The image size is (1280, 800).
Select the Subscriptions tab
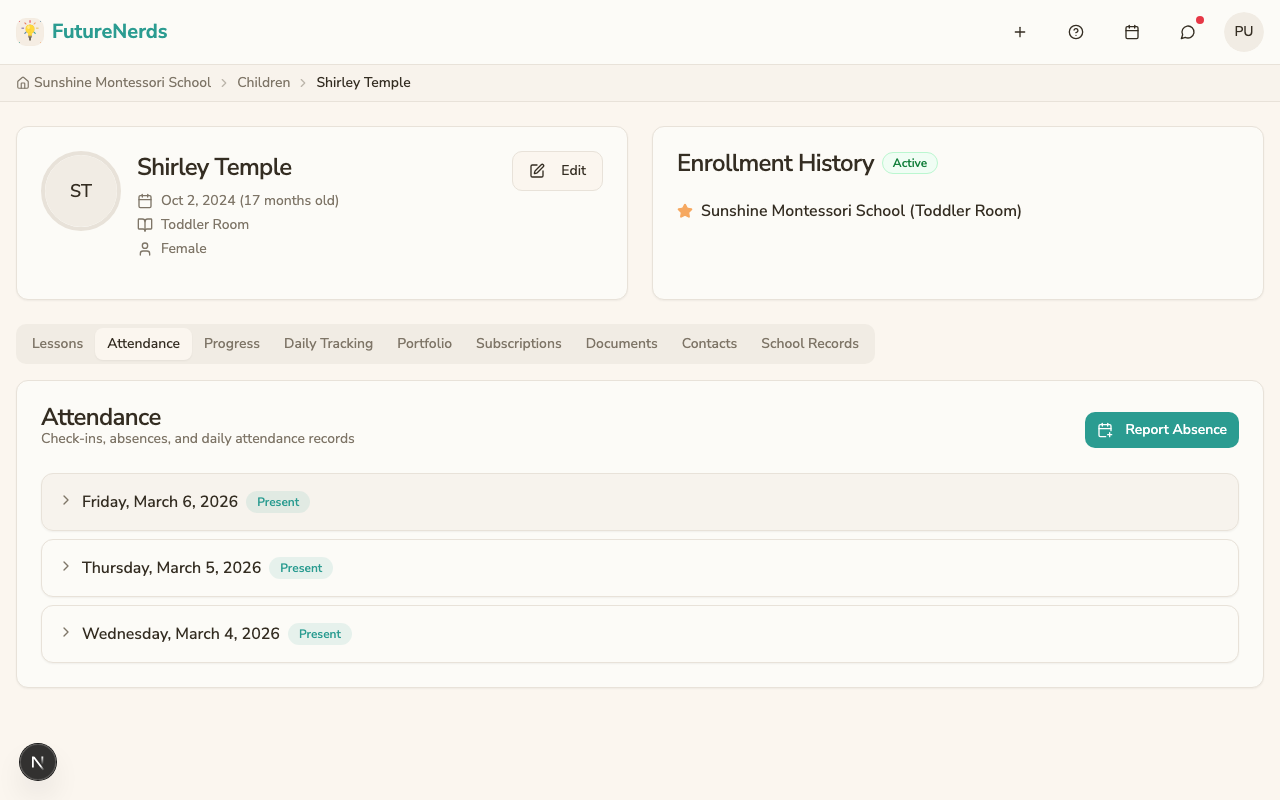(518, 343)
